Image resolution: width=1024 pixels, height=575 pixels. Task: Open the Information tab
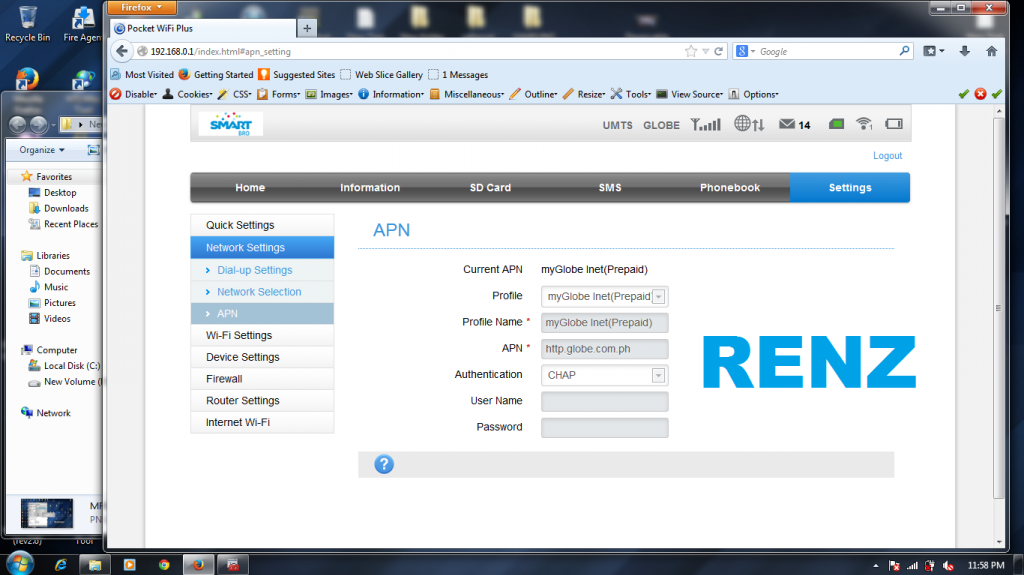click(370, 188)
